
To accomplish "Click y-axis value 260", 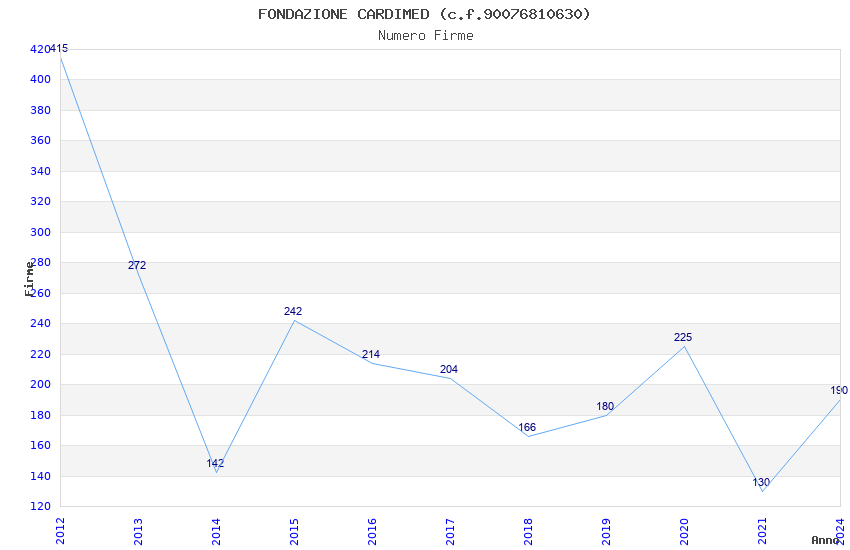I will click(40, 293).
